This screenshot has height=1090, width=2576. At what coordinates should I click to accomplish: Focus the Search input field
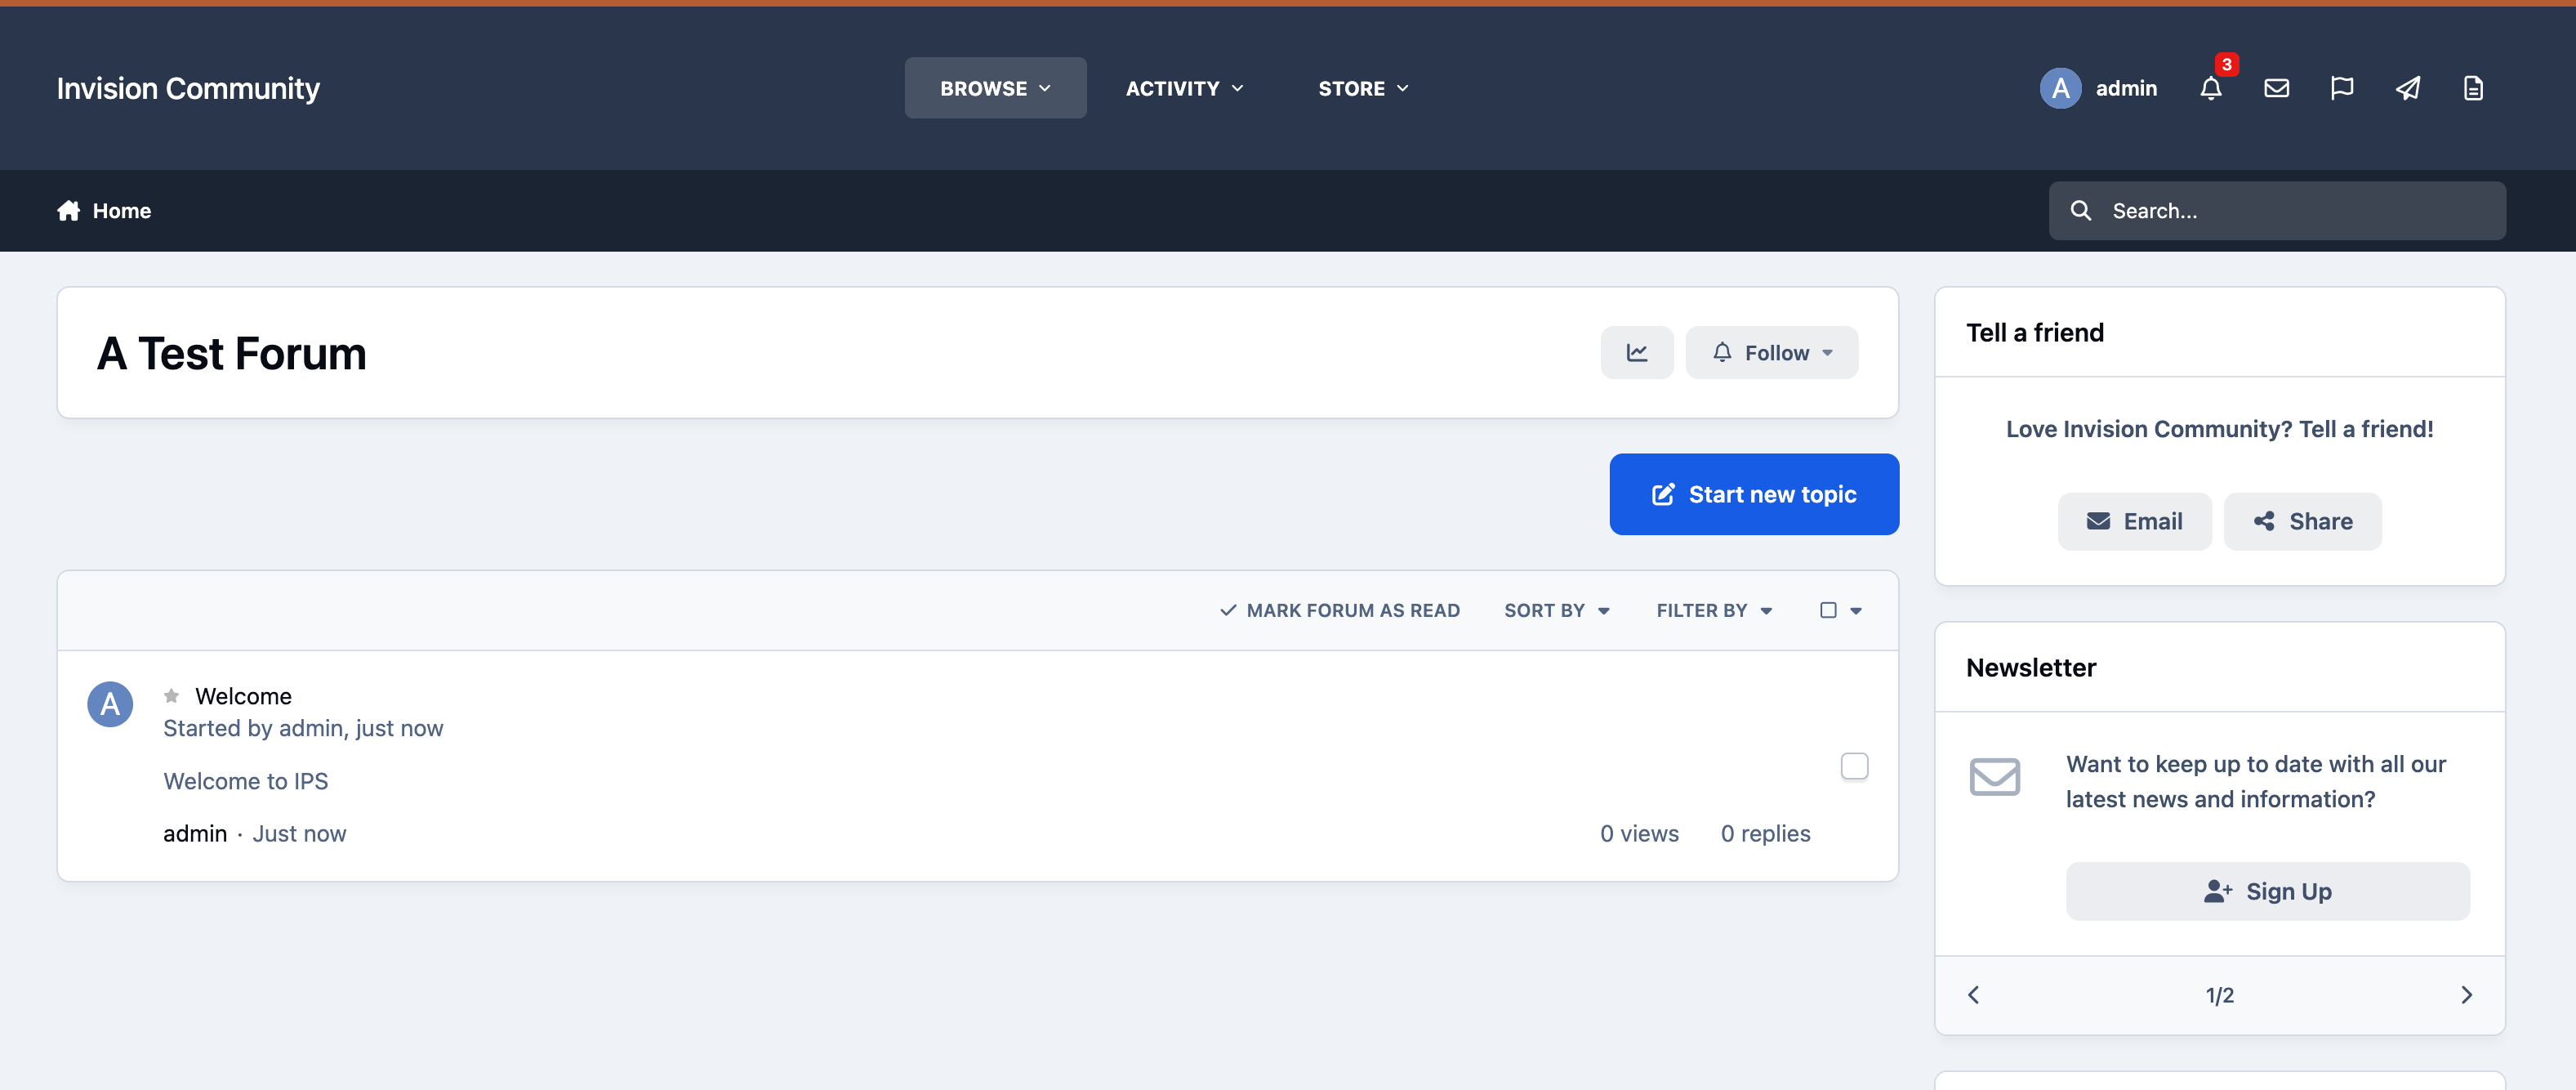pos(2277,211)
